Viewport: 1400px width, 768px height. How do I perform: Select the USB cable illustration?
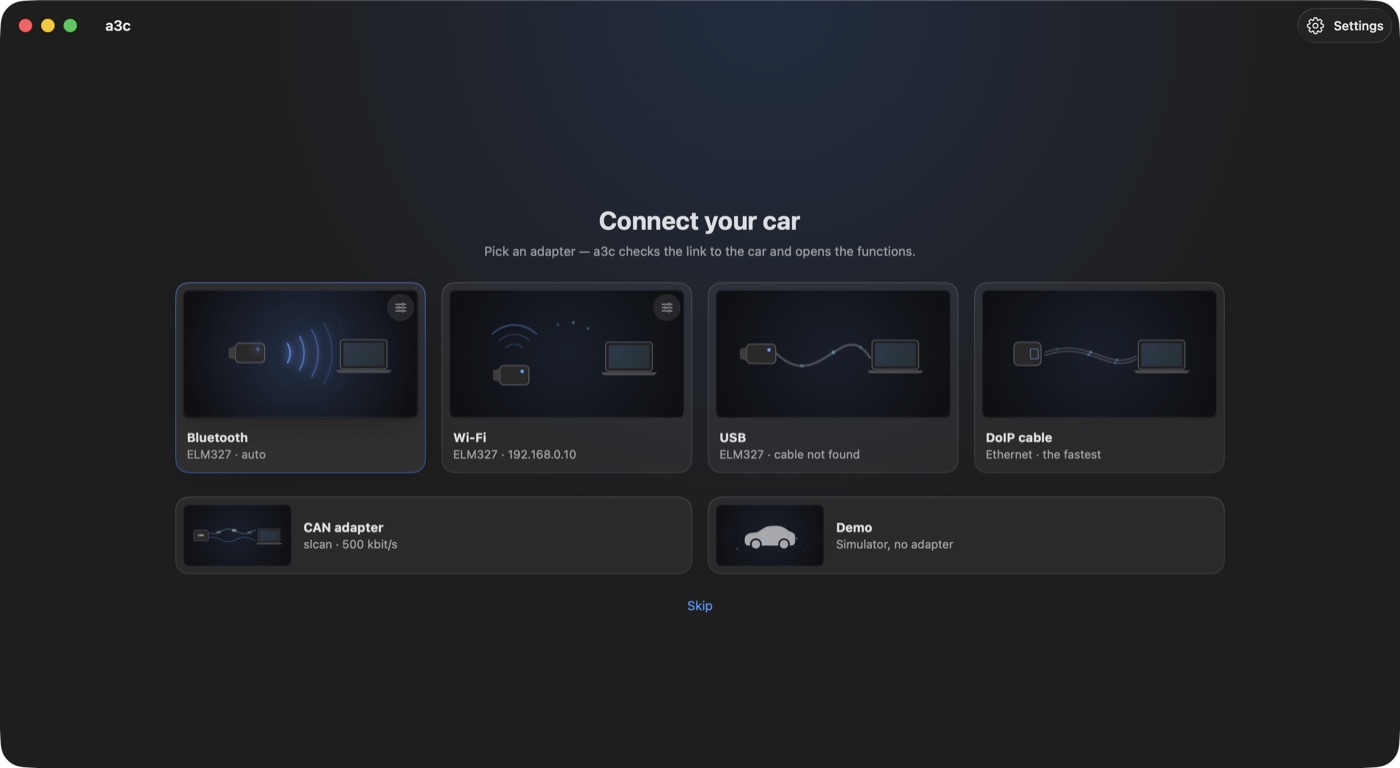[833, 354]
